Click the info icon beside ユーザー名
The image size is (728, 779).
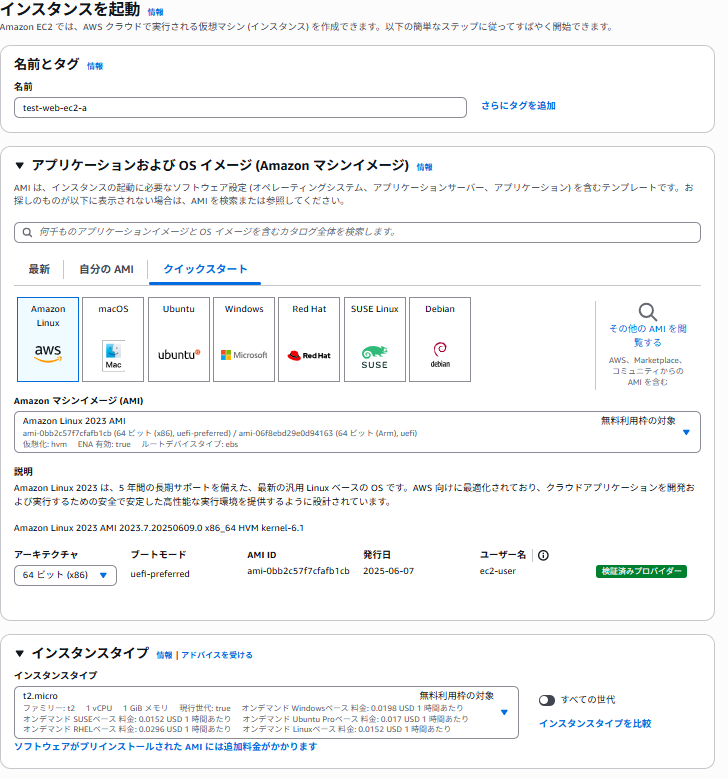544,555
